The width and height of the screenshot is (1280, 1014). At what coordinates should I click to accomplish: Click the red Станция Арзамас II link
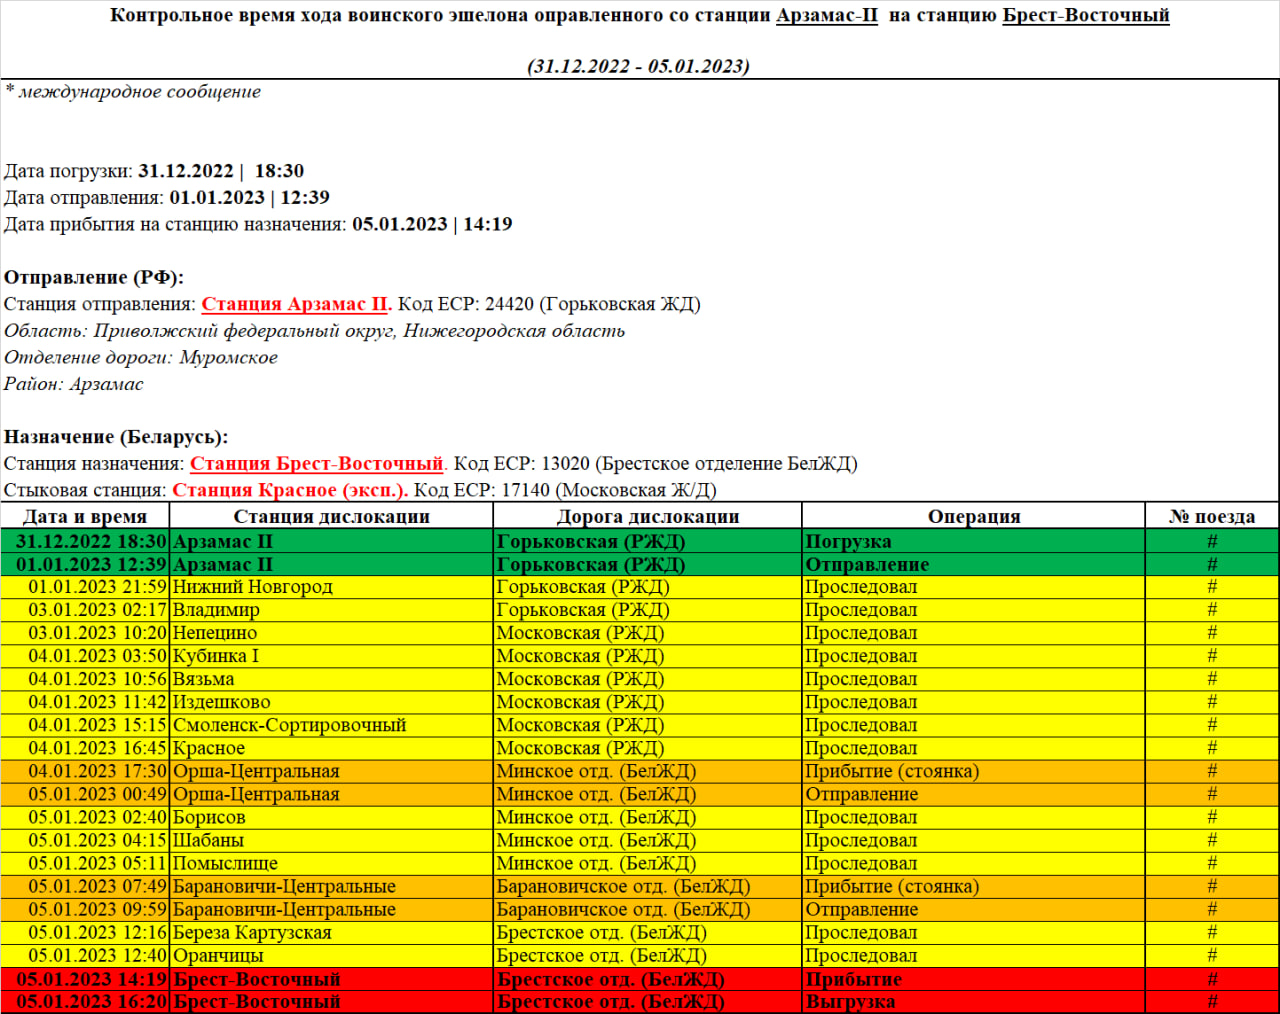pyautogui.click(x=294, y=304)
